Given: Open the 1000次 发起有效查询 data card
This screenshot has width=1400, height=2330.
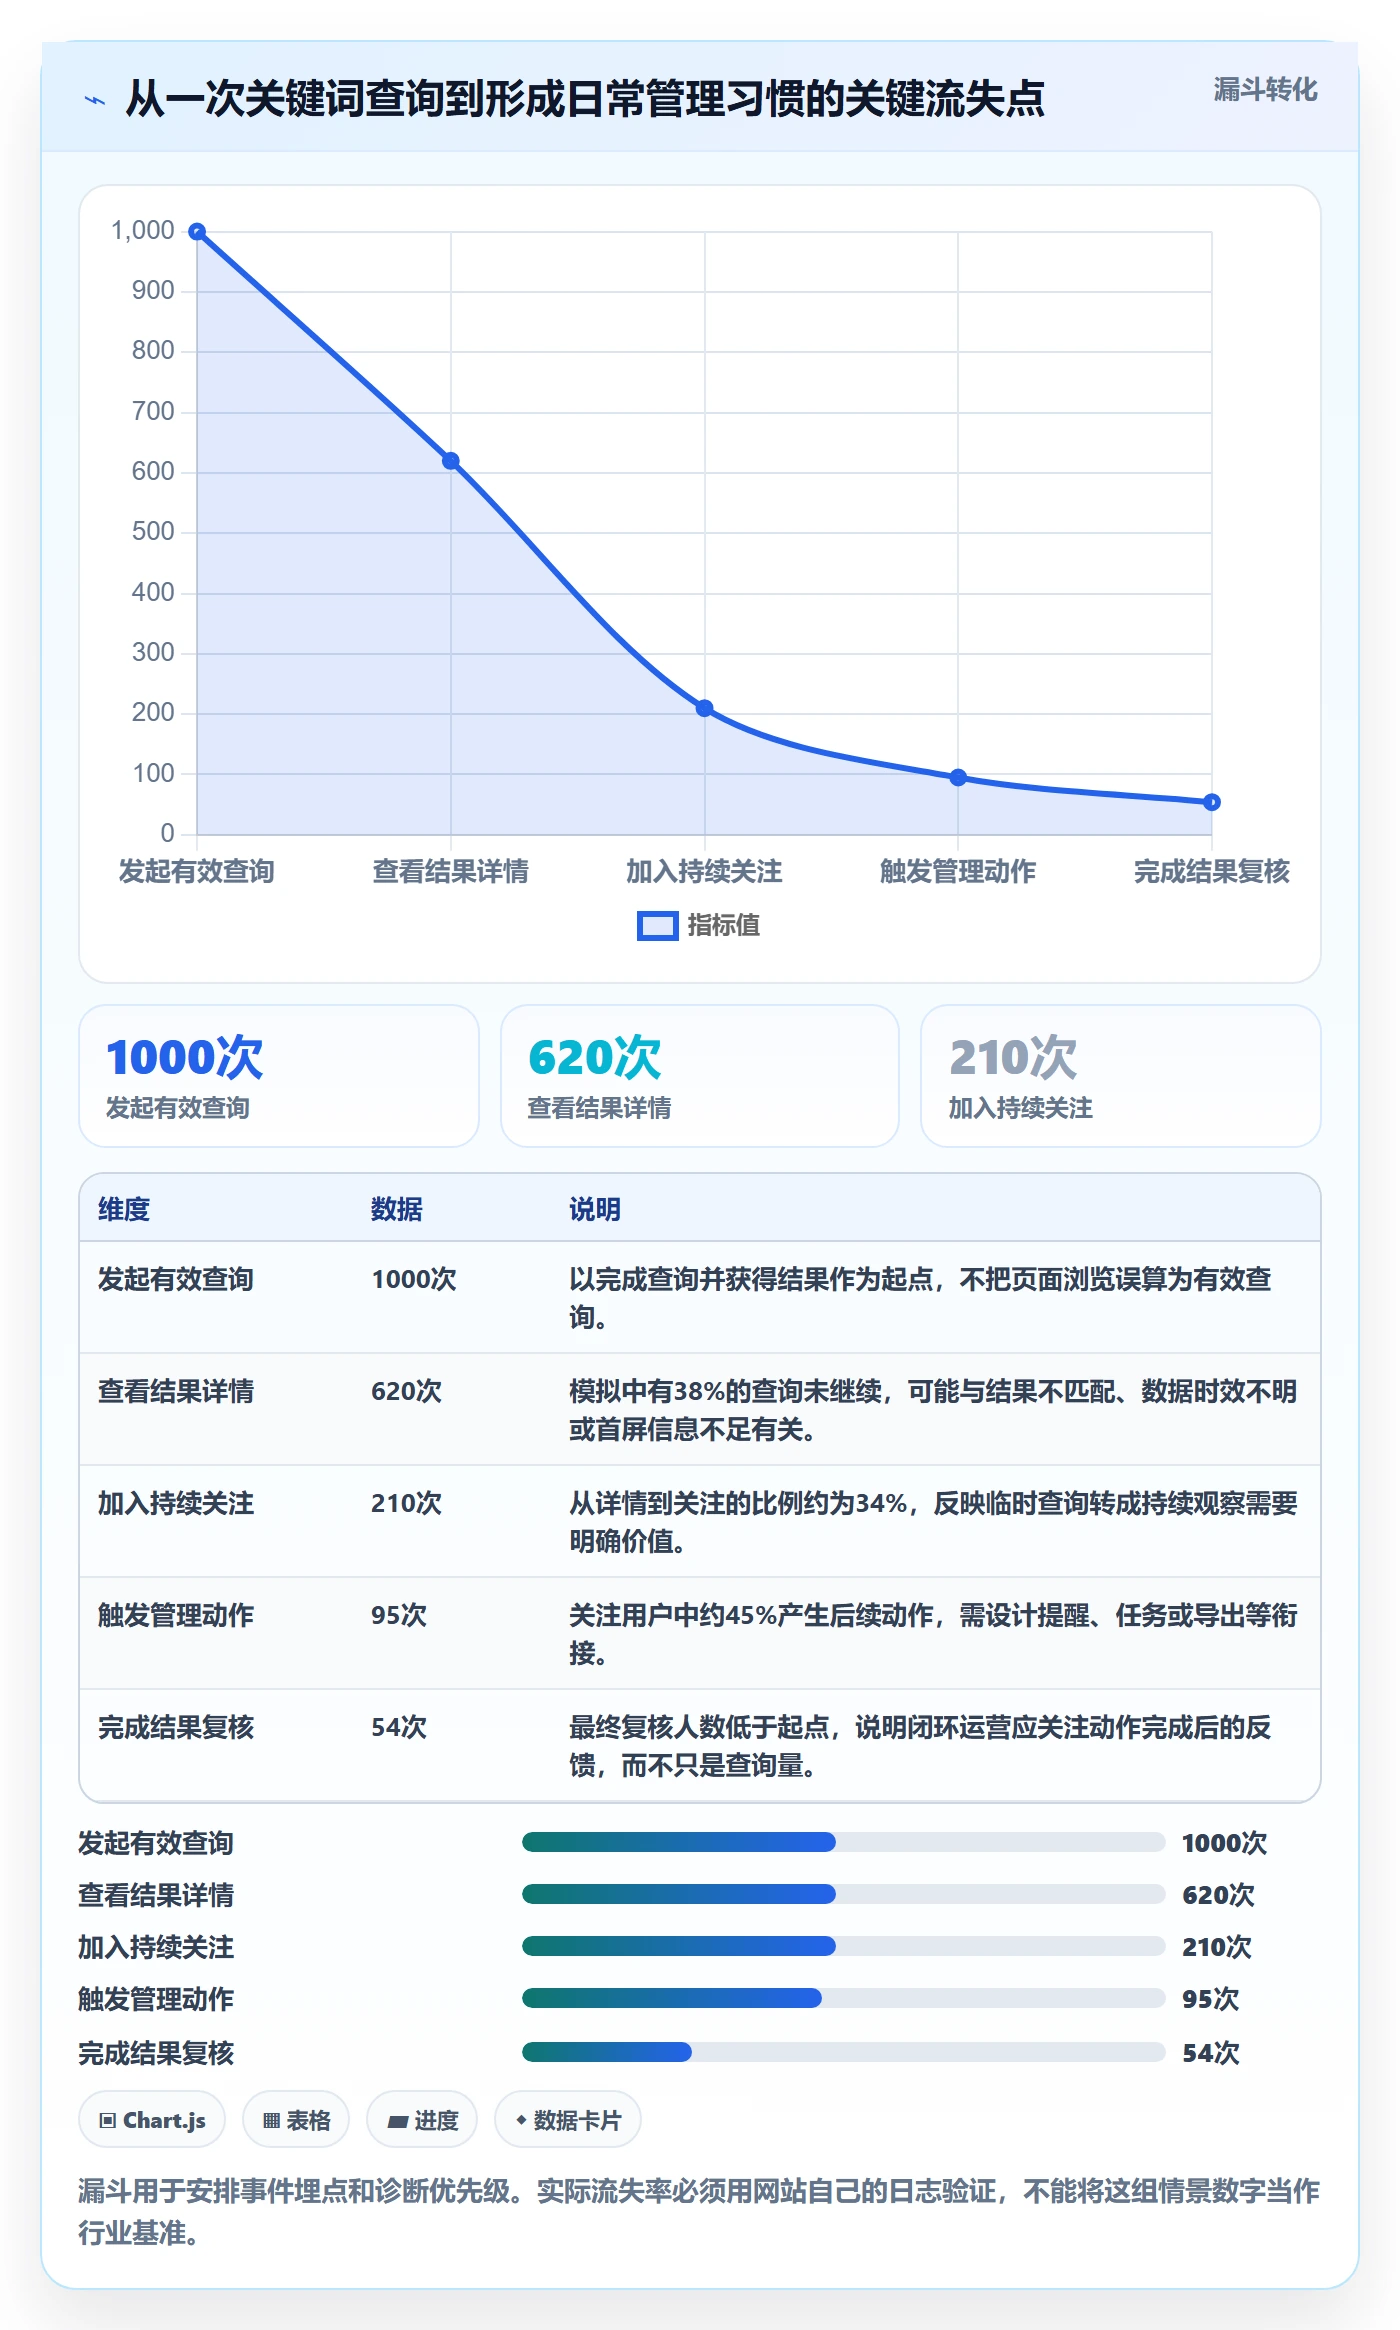Looking at the screenshot, I should tap(279, 1076).
